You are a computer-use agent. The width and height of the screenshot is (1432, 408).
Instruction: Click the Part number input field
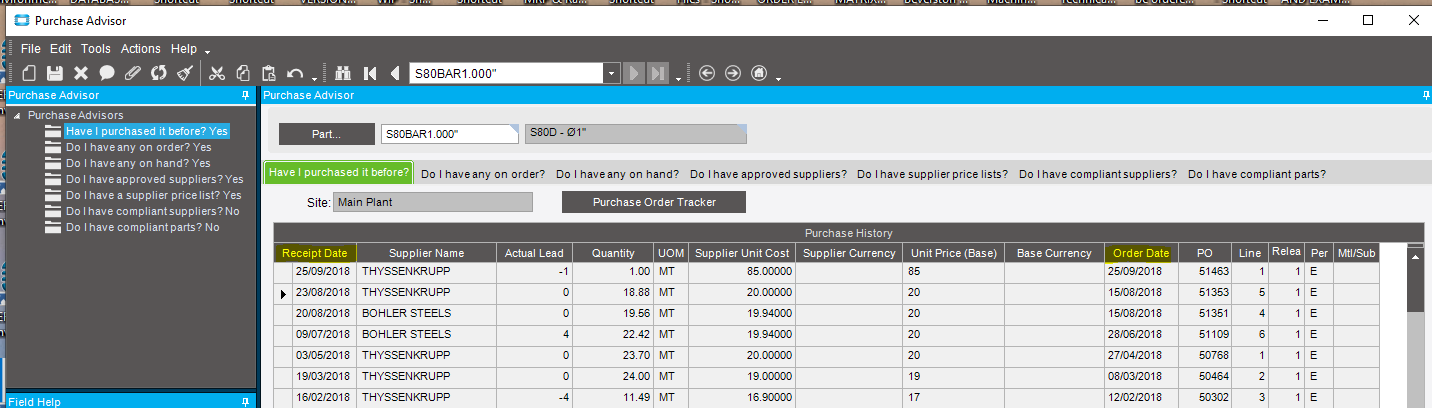pyautogui.click(x=448, y=134)
